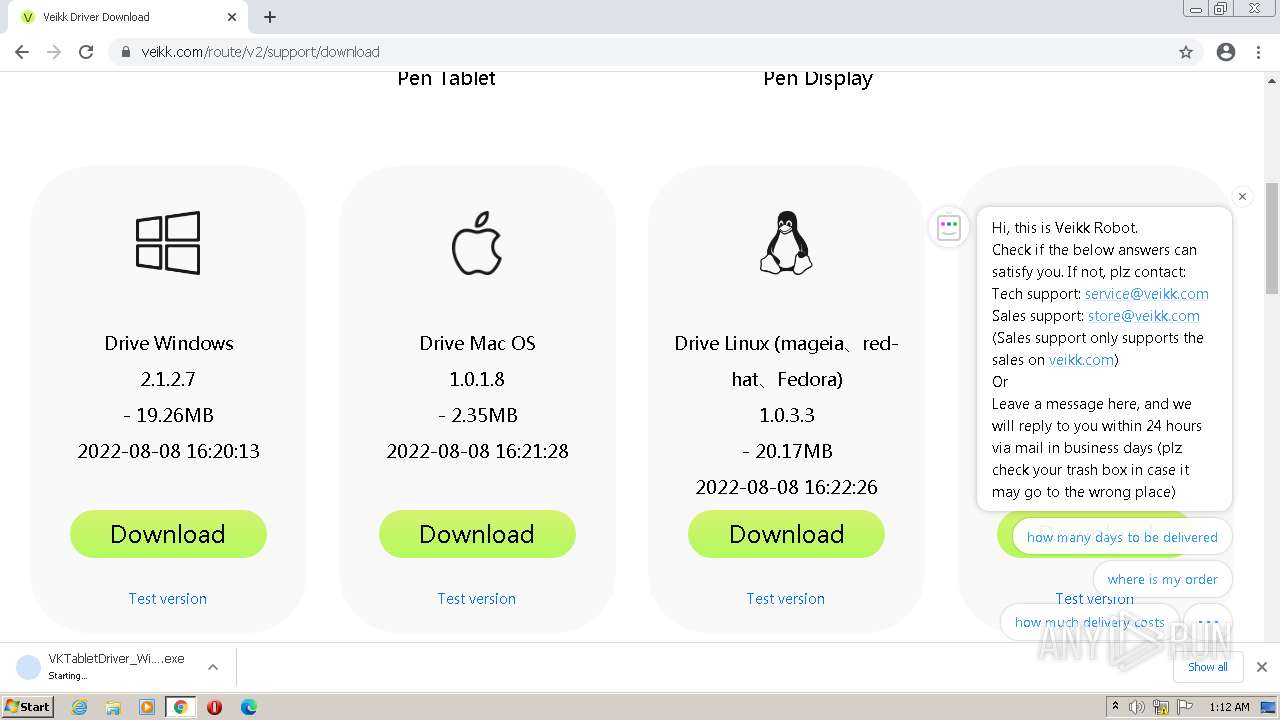Click the 1:12 AM clock
The image size is (1280, 720).
click(1229, 707)
